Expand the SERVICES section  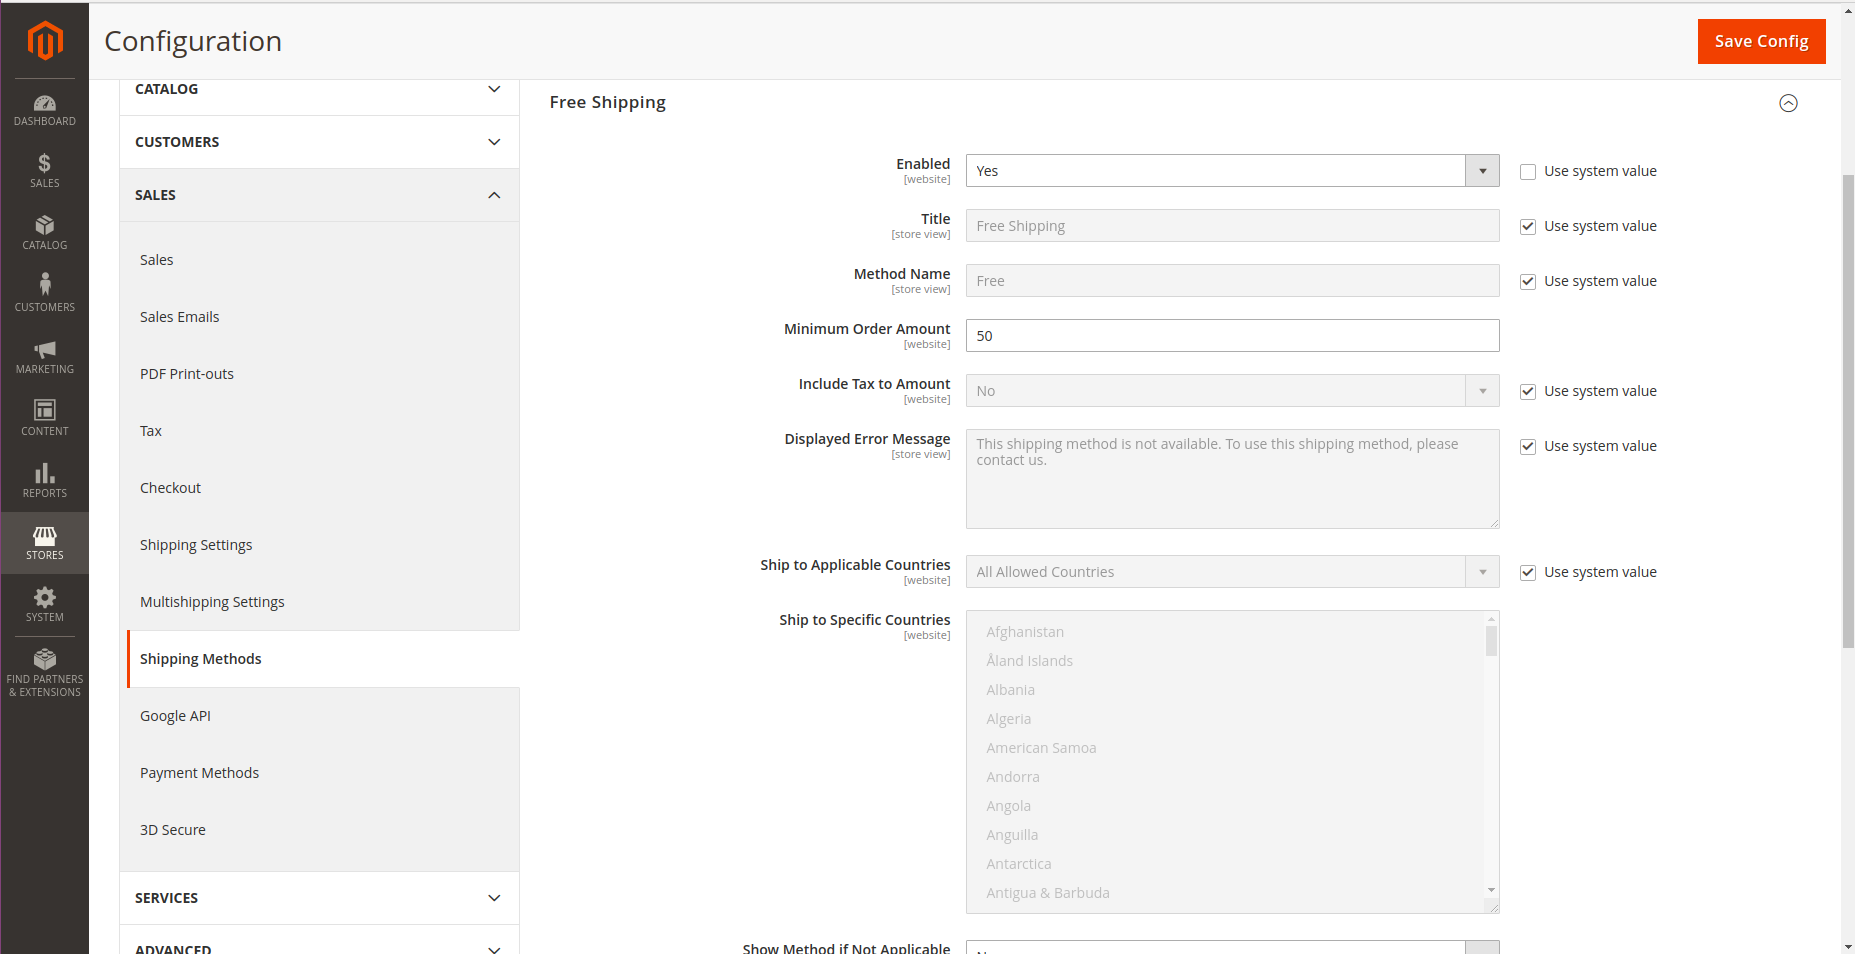(x=318, y=897)
